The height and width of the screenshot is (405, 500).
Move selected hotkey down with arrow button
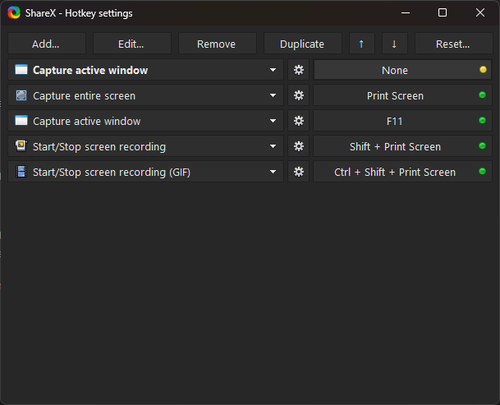394,44
